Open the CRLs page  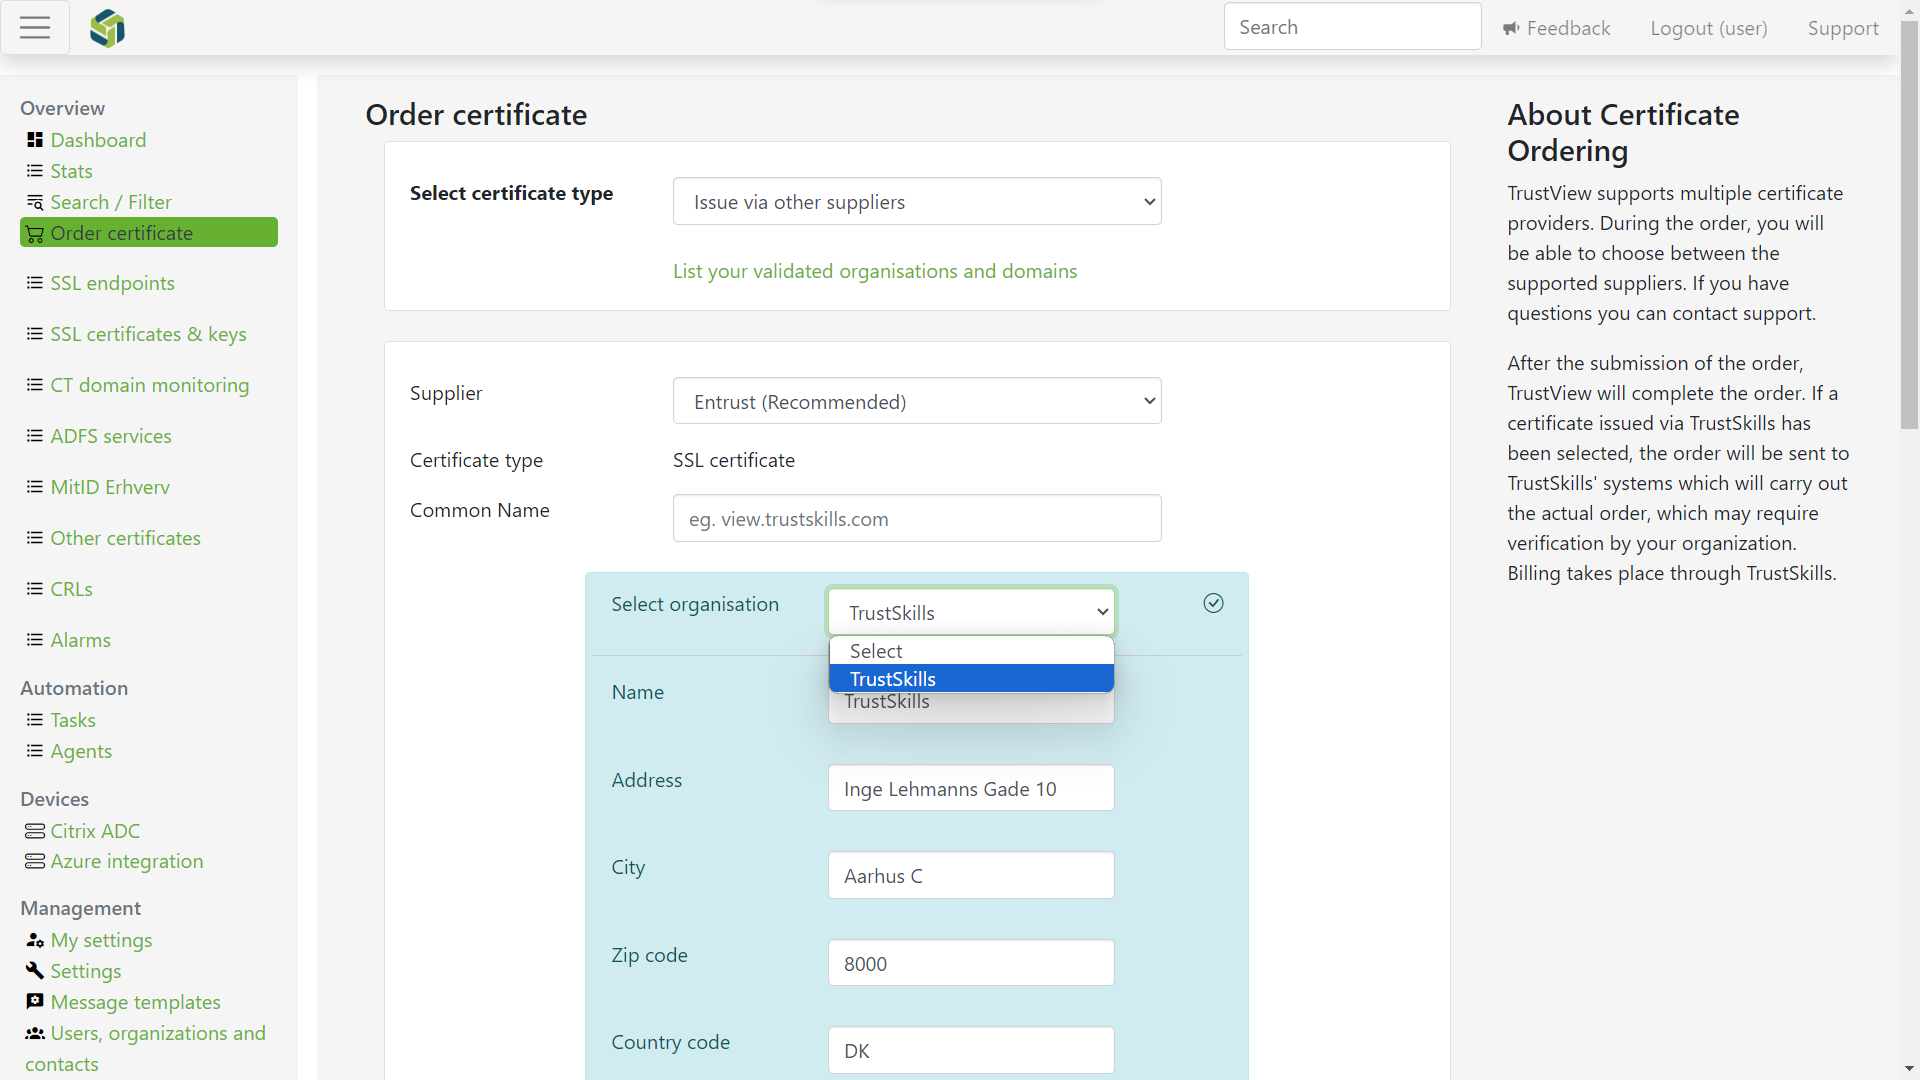pos(71,589)
